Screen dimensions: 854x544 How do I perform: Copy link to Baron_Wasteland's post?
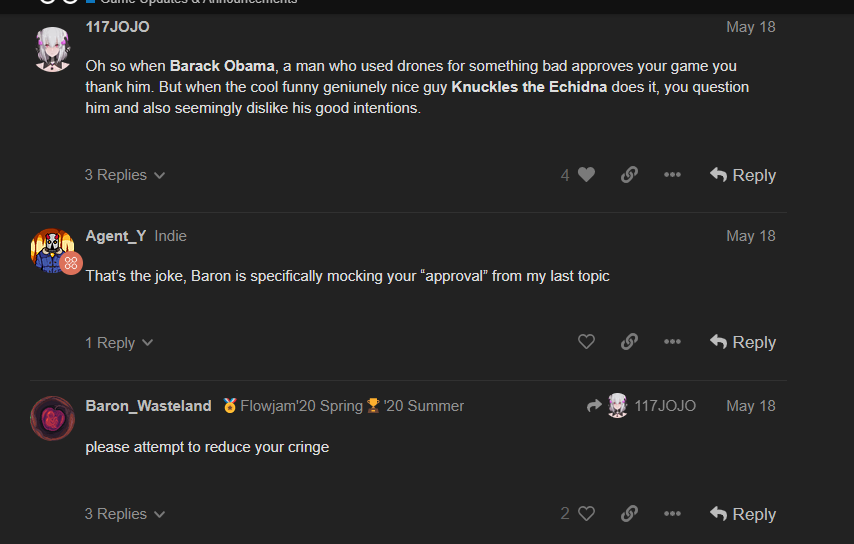[x=629, y=514]
